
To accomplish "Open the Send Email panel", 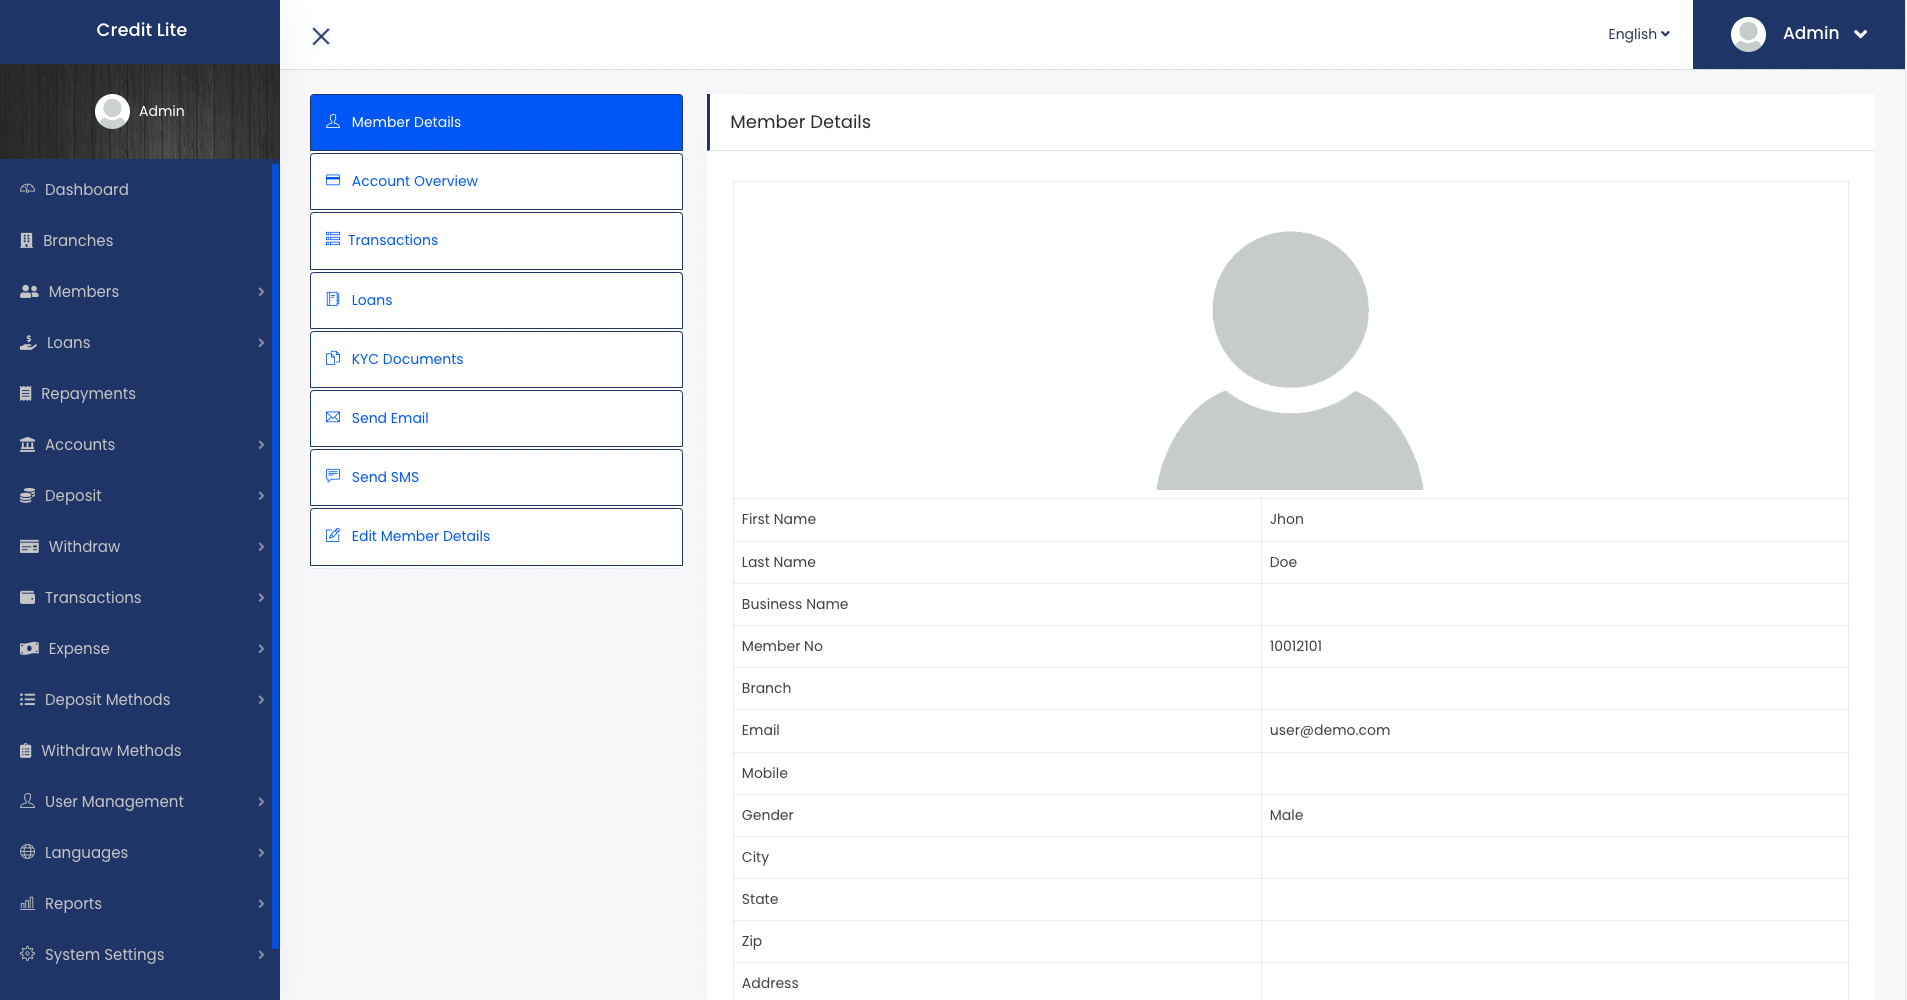I will 496,417.
